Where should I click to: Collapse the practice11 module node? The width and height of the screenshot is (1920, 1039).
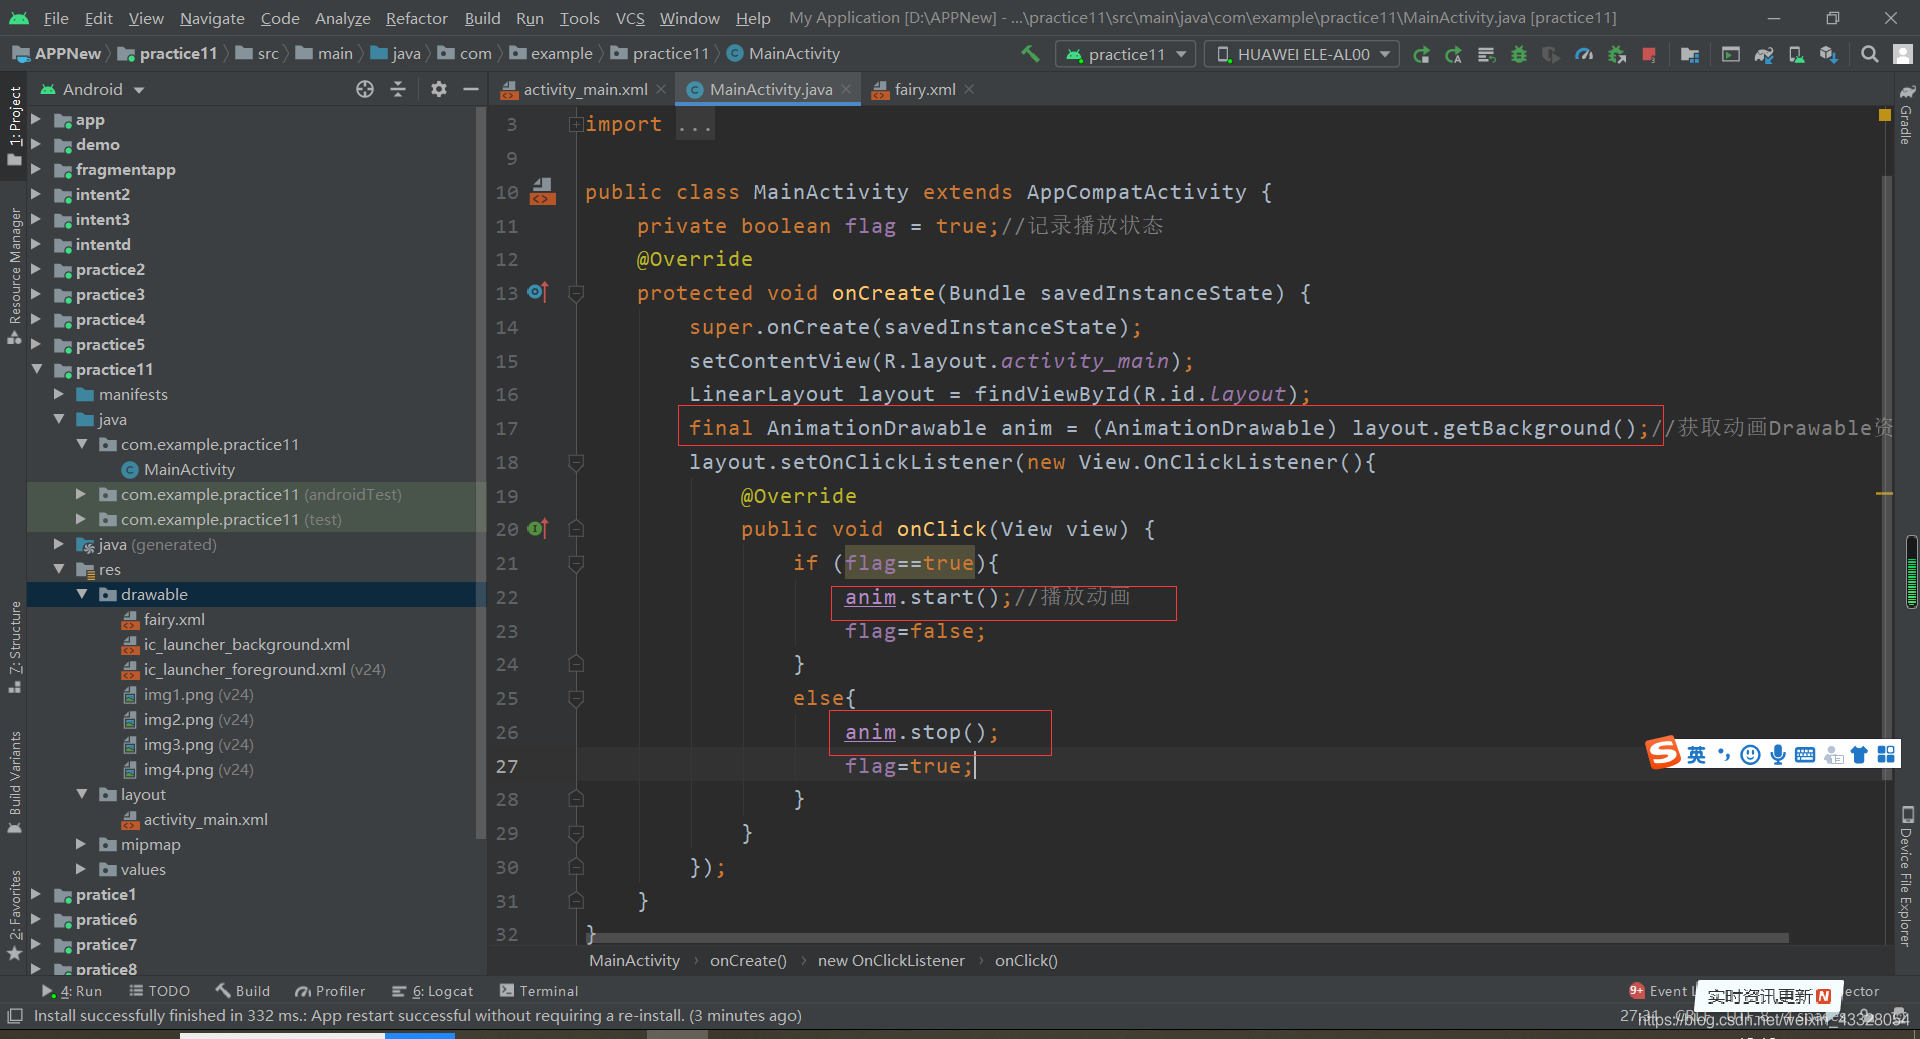[36, 369]
